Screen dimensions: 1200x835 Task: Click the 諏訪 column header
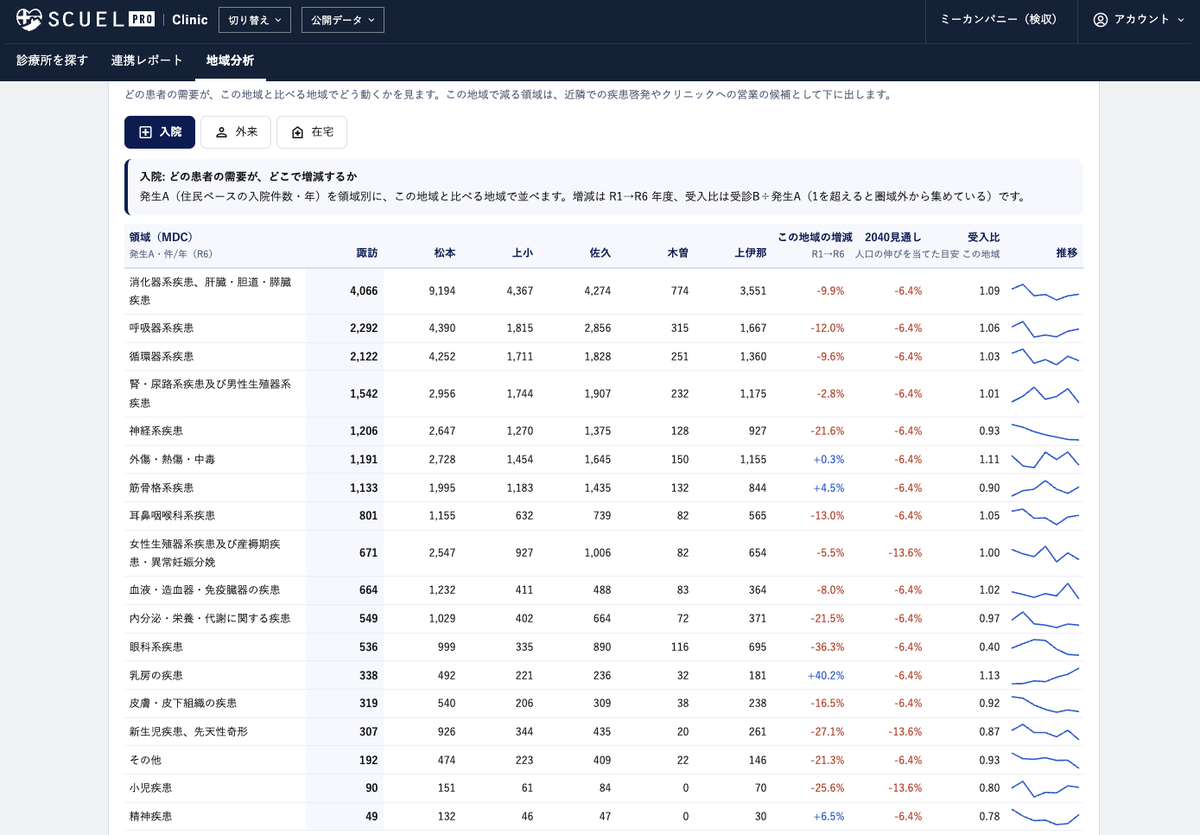[367, 253]
